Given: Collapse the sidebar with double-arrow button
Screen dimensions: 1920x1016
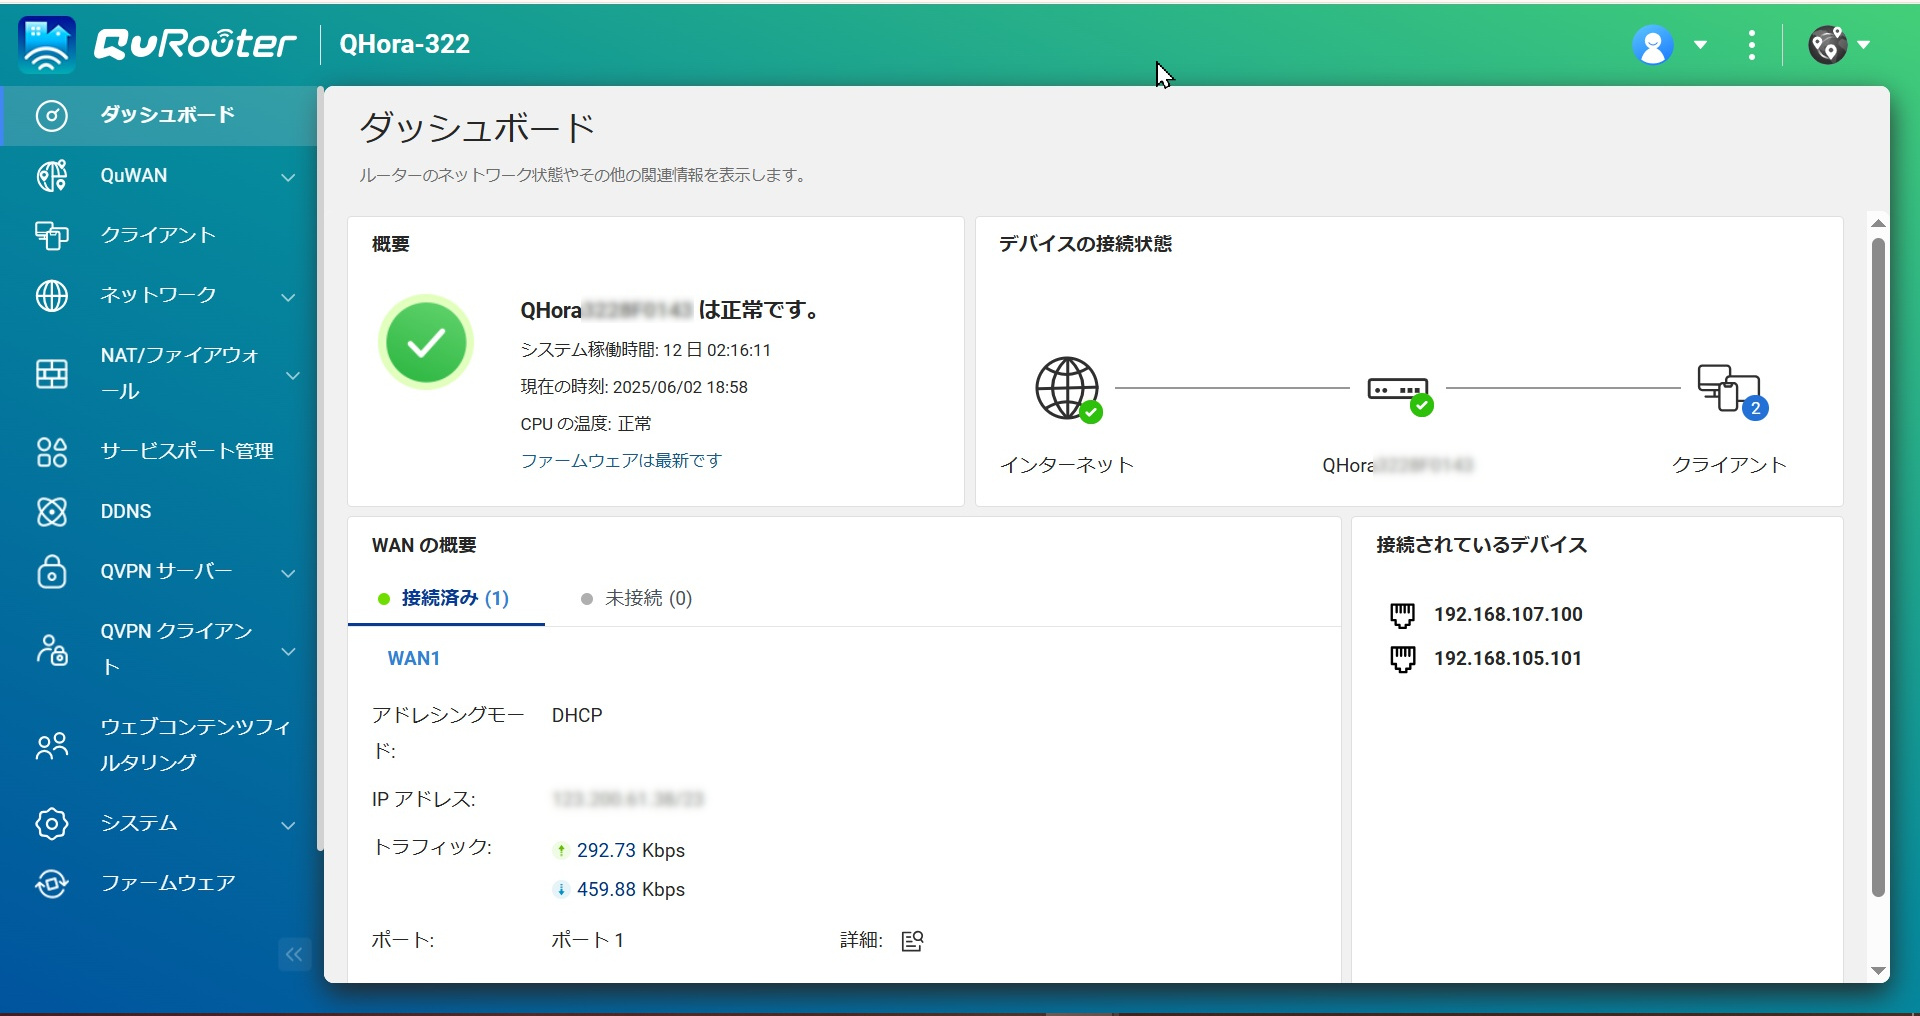Looking at the screenshot, I should 294,954.
